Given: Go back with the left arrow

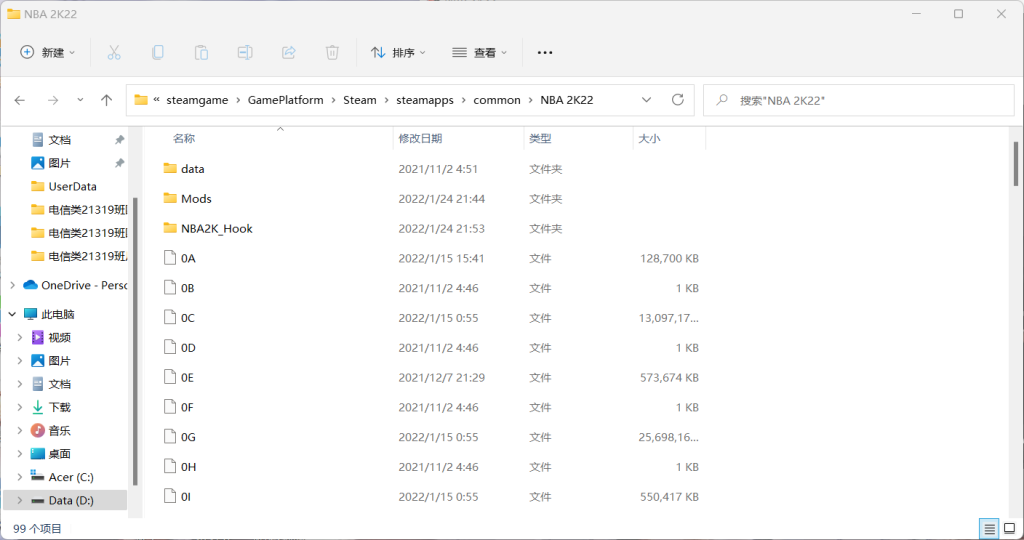Looking at the screenshot, I should tap(20, 100).
